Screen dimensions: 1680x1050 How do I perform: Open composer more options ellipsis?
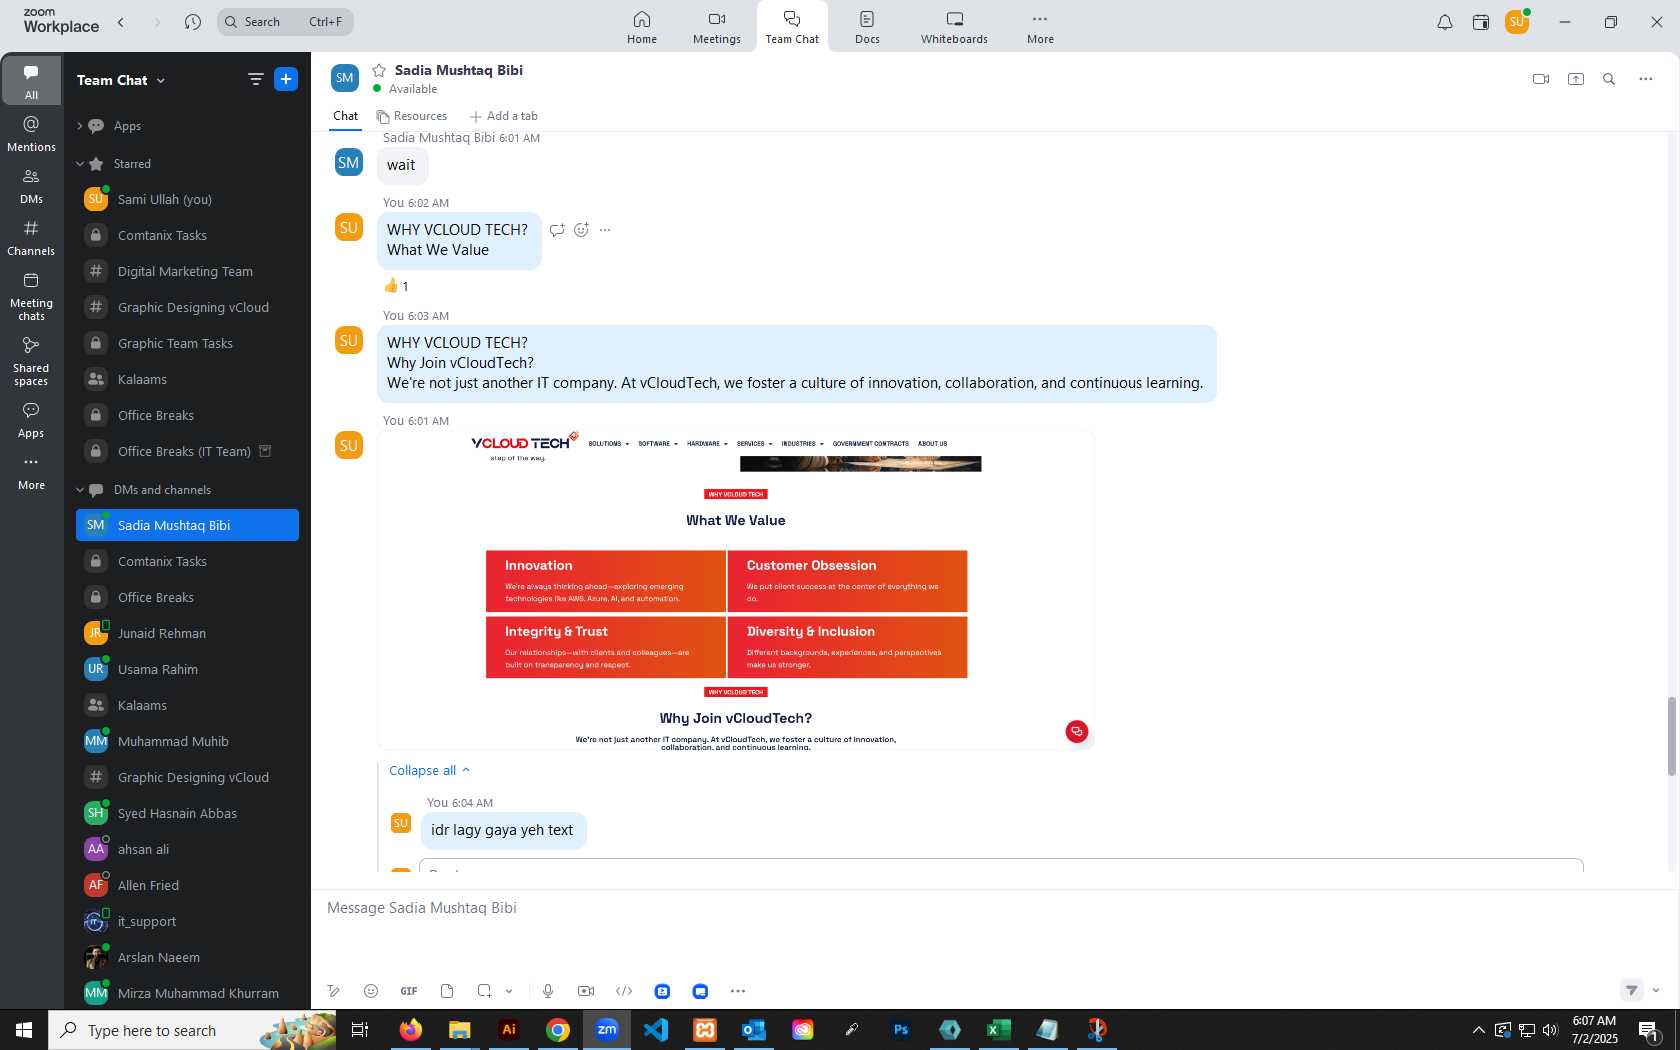[x=738, y=991]
